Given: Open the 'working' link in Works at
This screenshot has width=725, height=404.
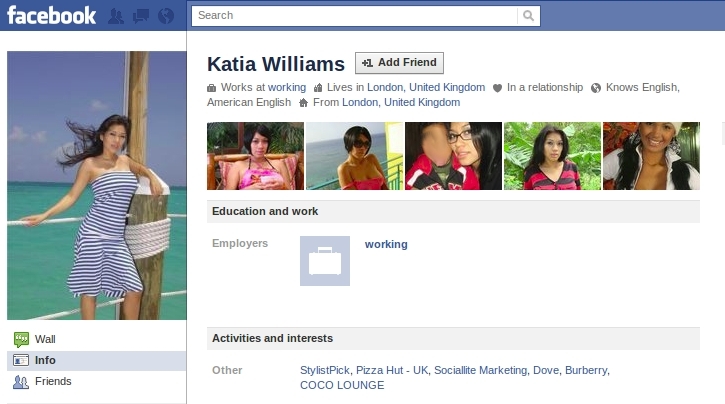Looking at the screenshot, I should pos(287,87).
